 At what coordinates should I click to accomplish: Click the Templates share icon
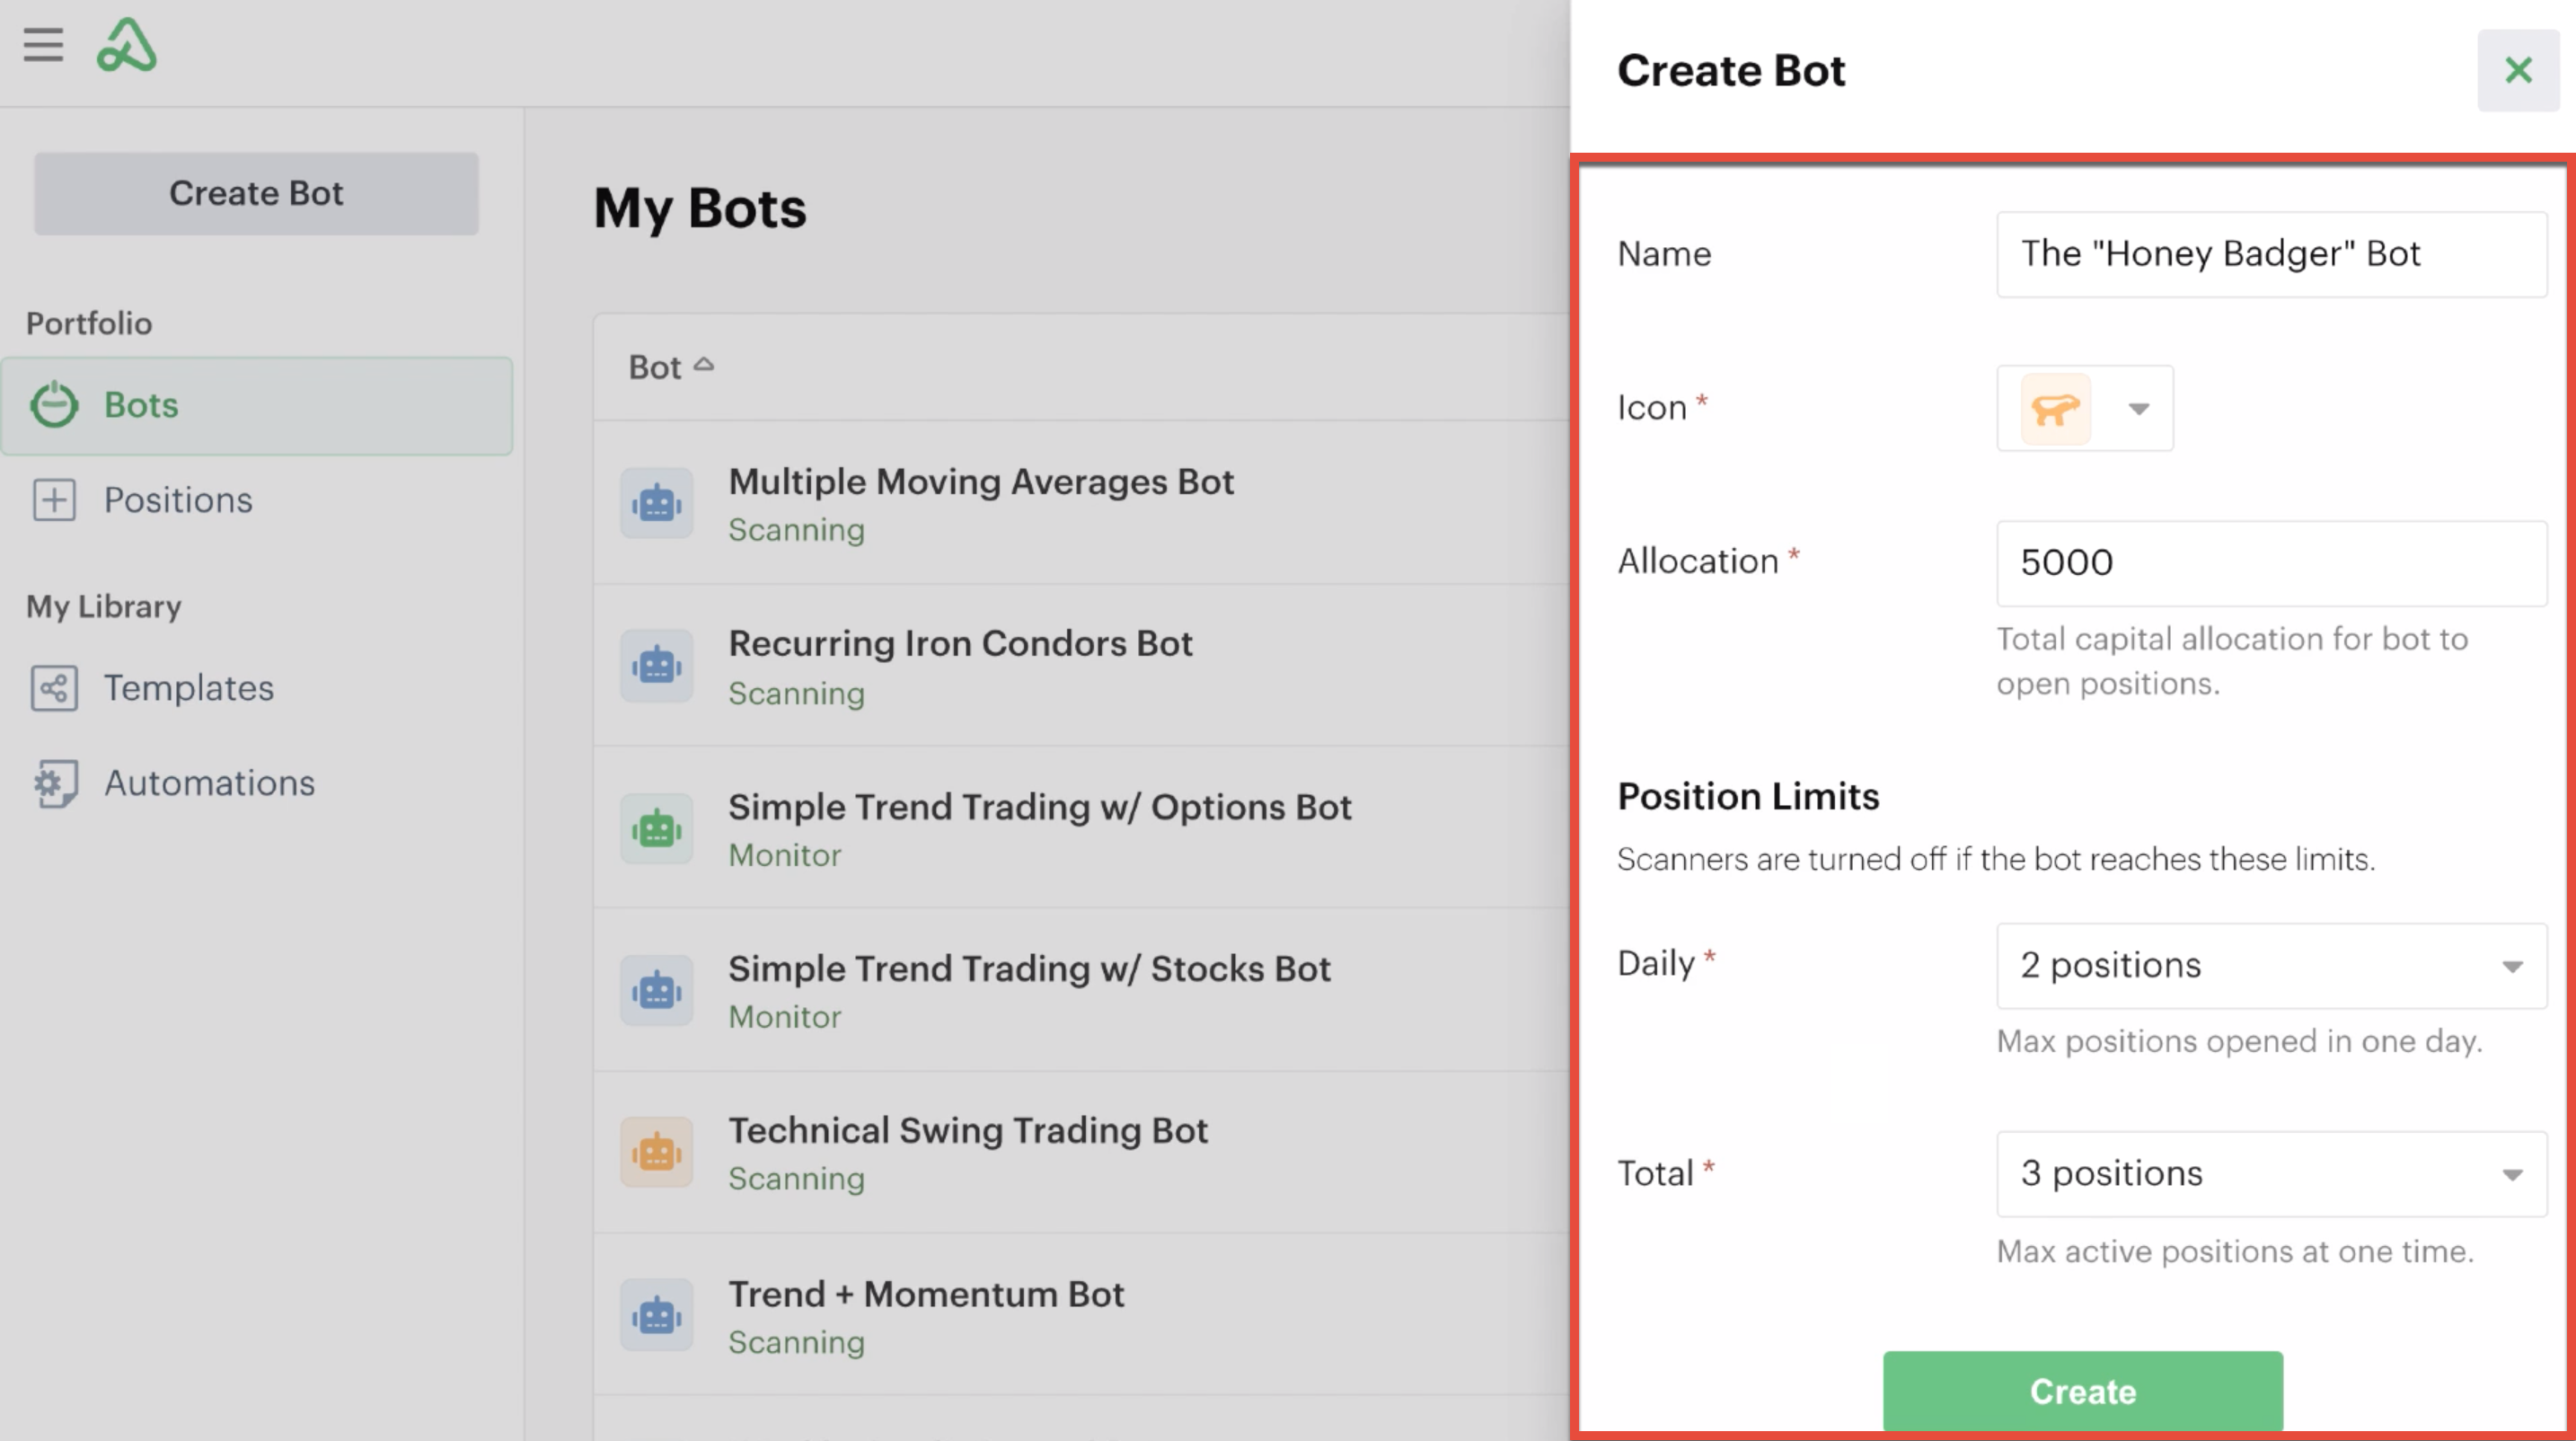[54, 688]
